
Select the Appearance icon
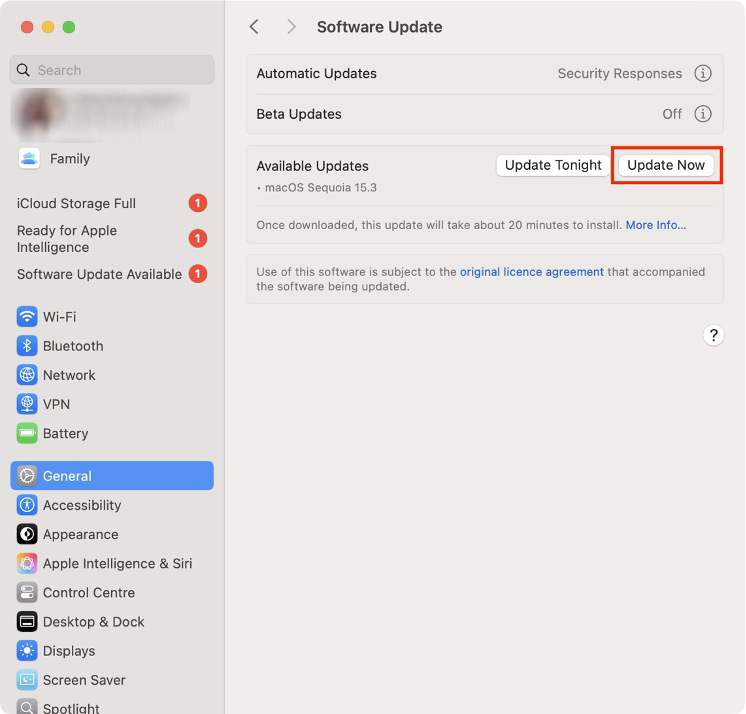[27, 534]
